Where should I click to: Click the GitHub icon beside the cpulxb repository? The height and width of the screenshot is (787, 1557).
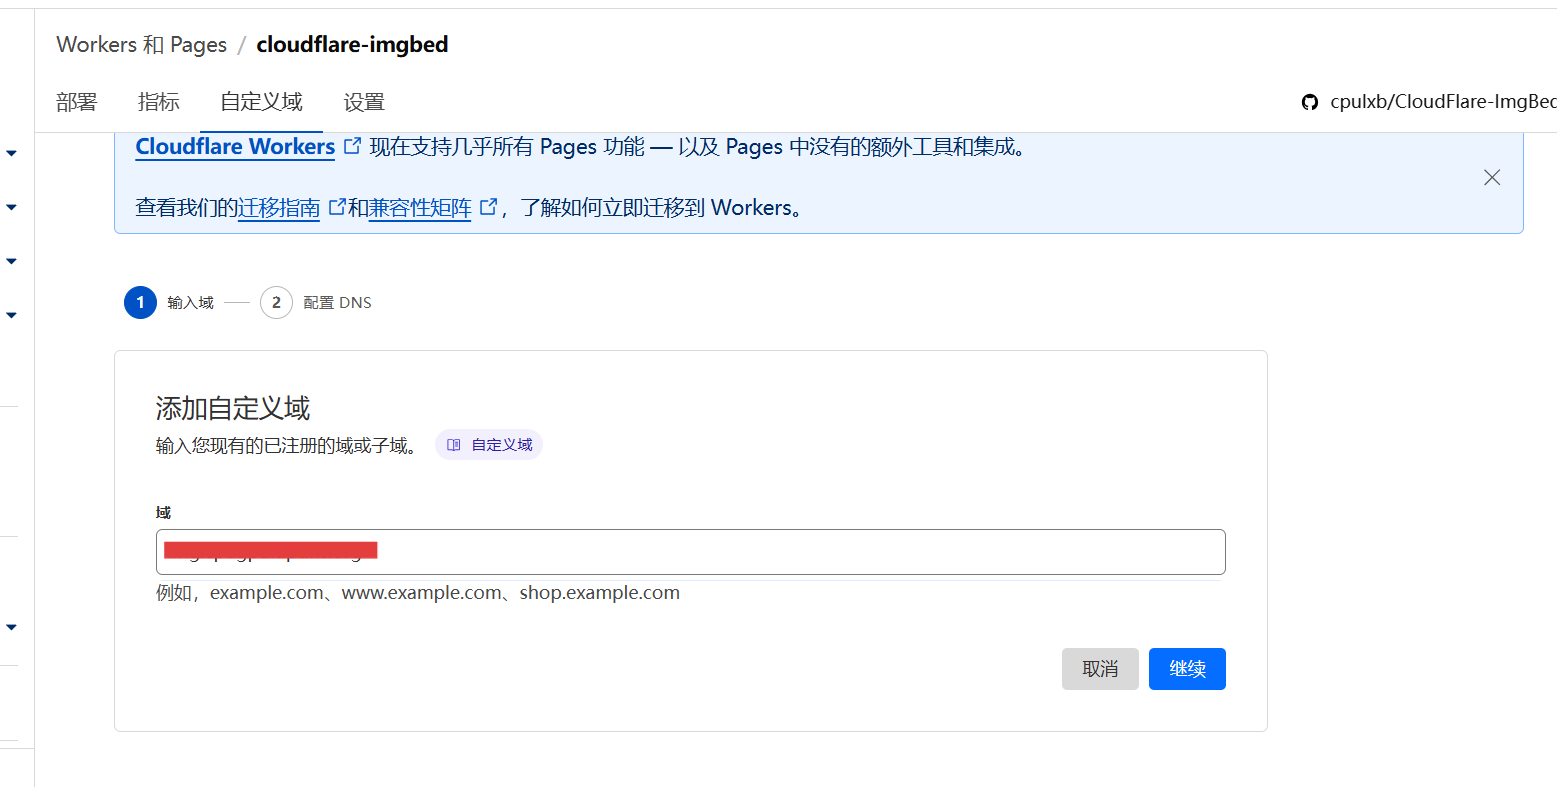point(1310,102)
